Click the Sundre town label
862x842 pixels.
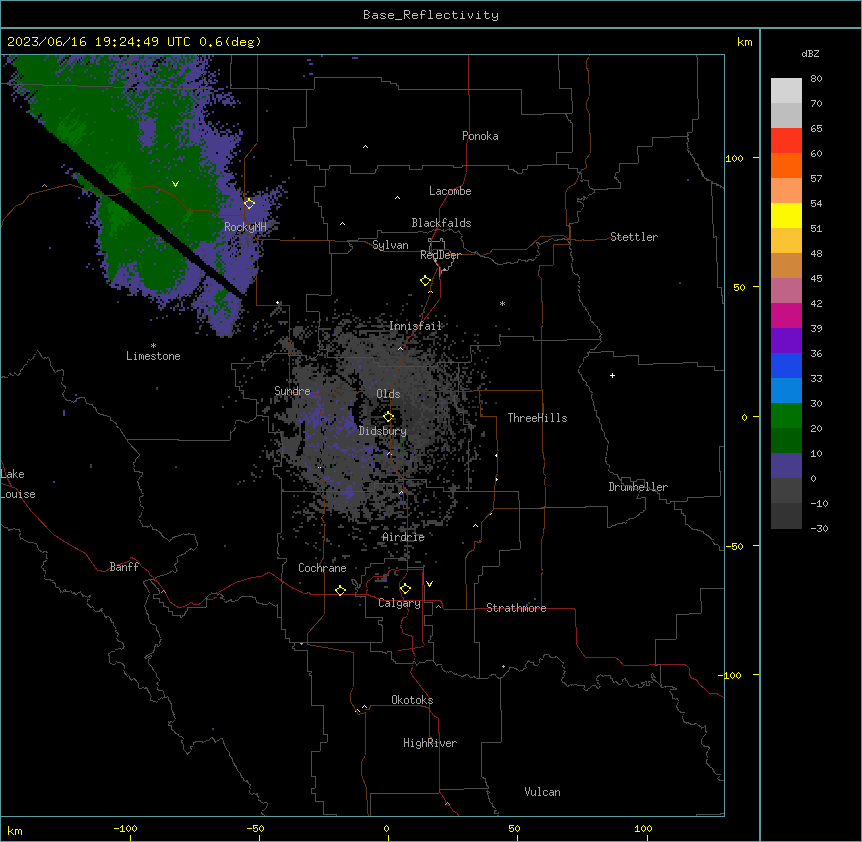(x=292, y=391)
